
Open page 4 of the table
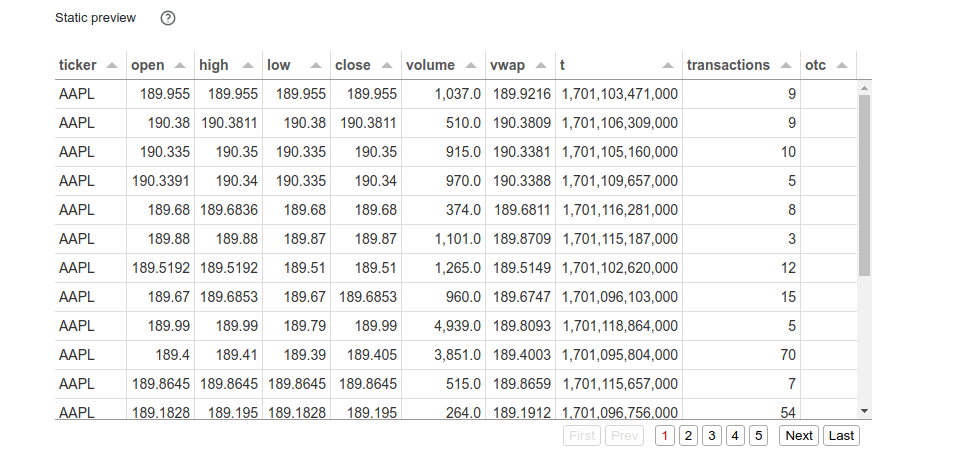(735, 435)
